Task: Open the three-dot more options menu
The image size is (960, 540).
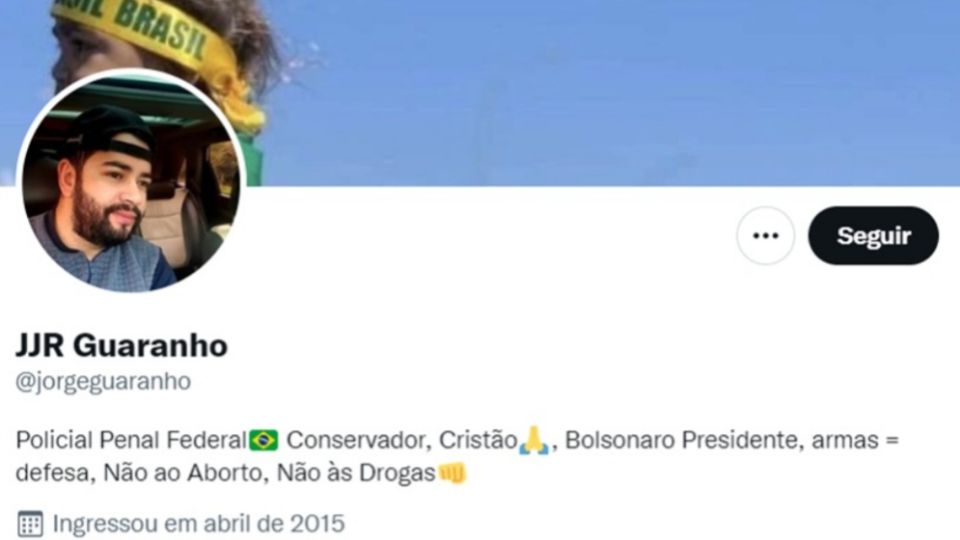Action: (x=765, y=236)
